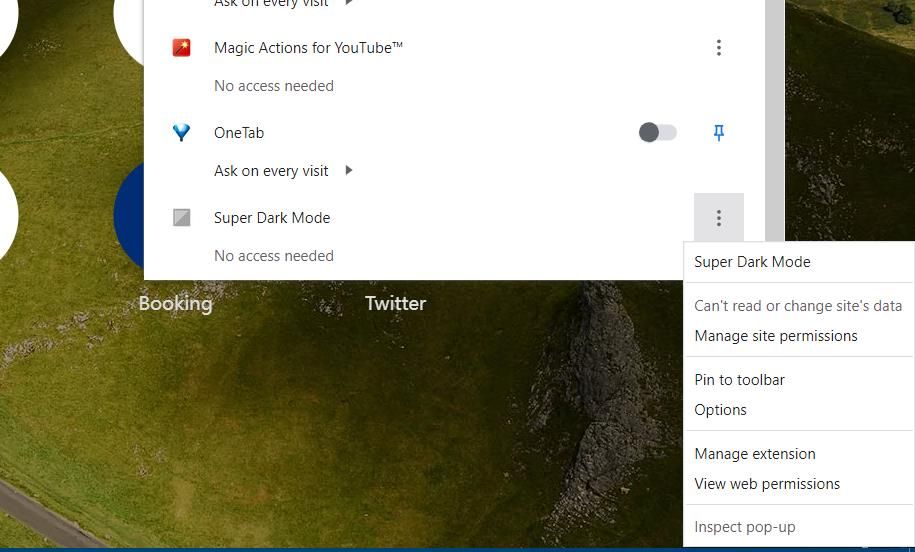Click 'No access needed' under Super Dark Mode
This screenshot has width=915, height=552.
(x=274, y=256)
